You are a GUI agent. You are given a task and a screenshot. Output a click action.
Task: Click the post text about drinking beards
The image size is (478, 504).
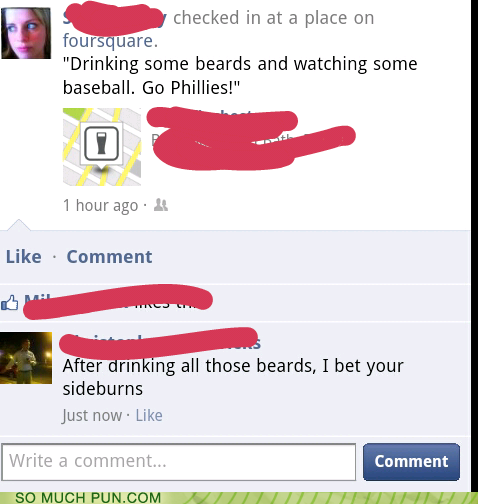240,76
